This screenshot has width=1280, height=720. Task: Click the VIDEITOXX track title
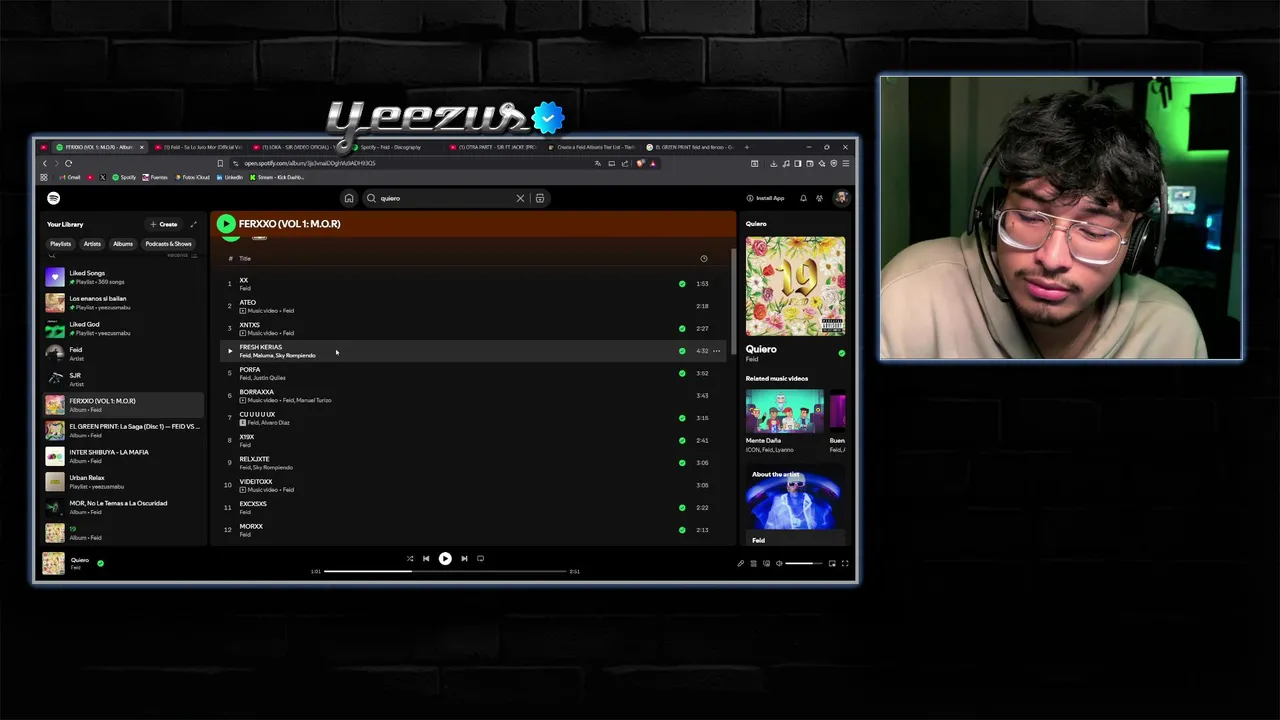point(256,481)
